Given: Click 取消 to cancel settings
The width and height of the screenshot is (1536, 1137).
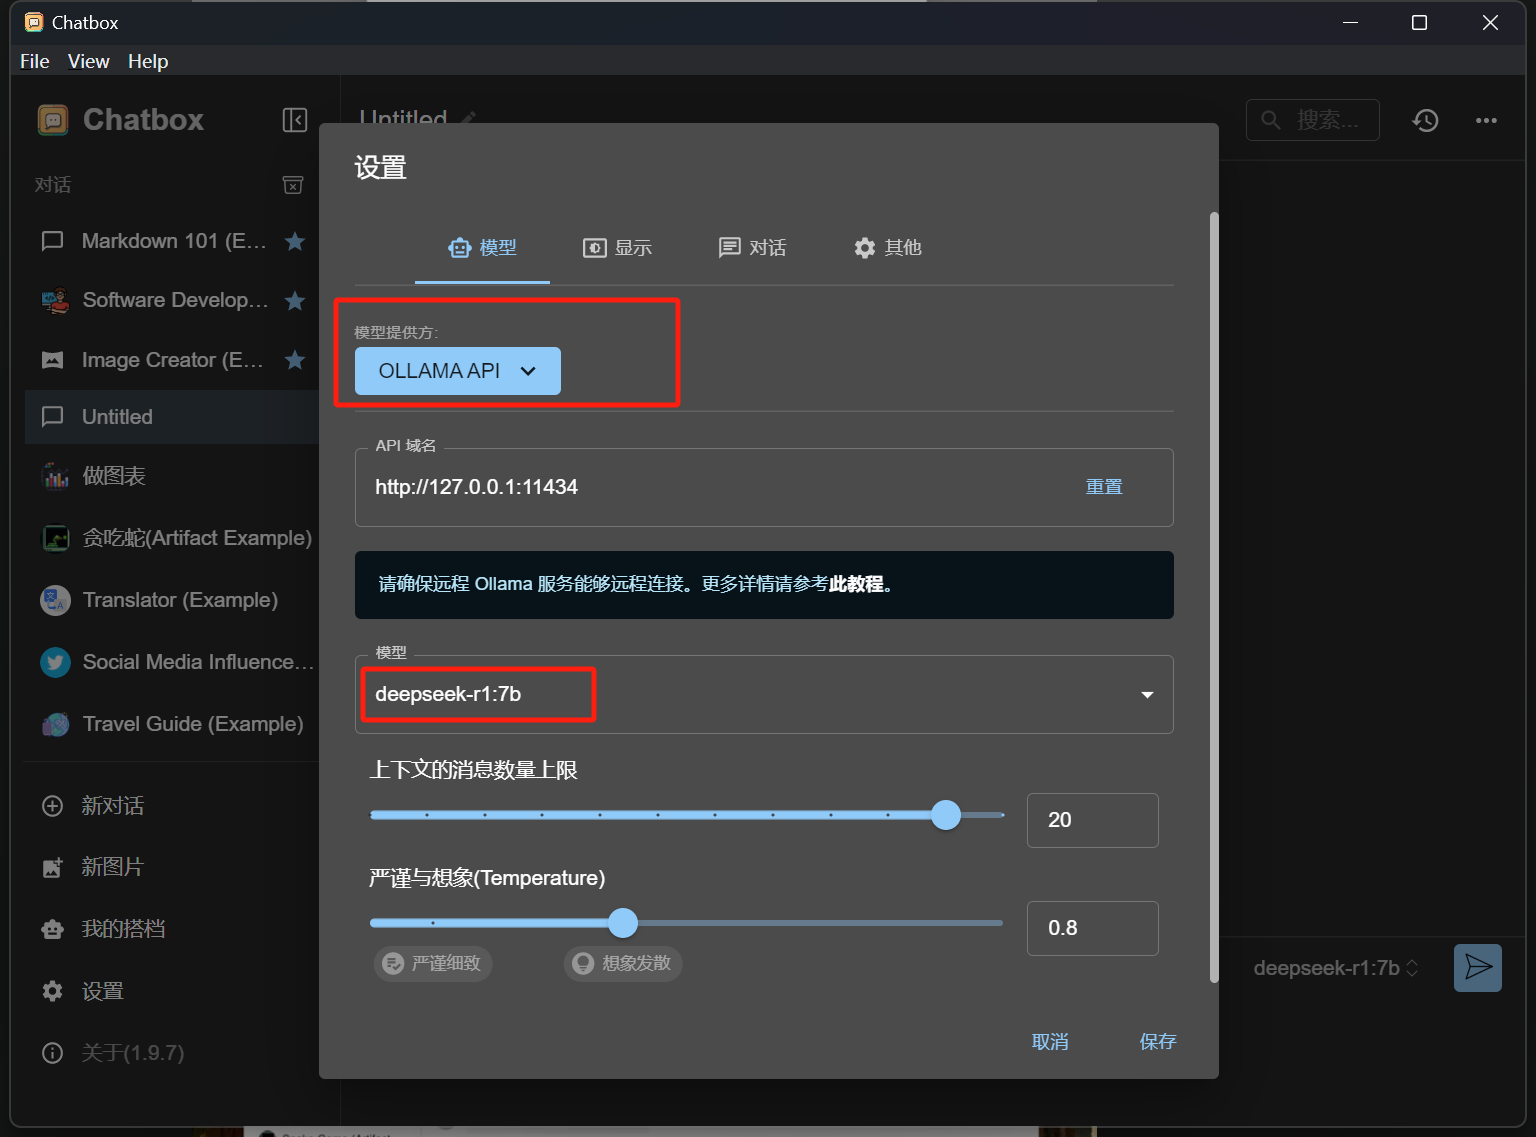Looking at the screenshot, I should (1050, 1042).
